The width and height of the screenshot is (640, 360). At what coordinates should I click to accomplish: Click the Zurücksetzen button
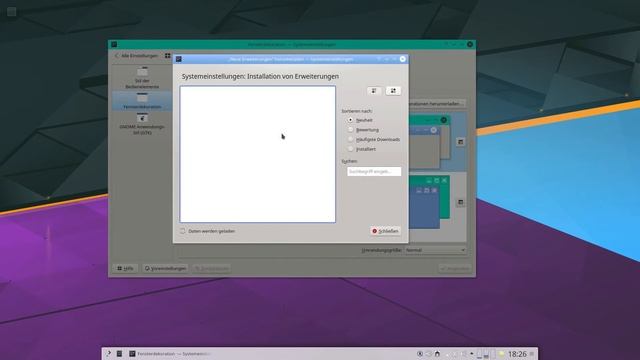click(x=212, y=268)
